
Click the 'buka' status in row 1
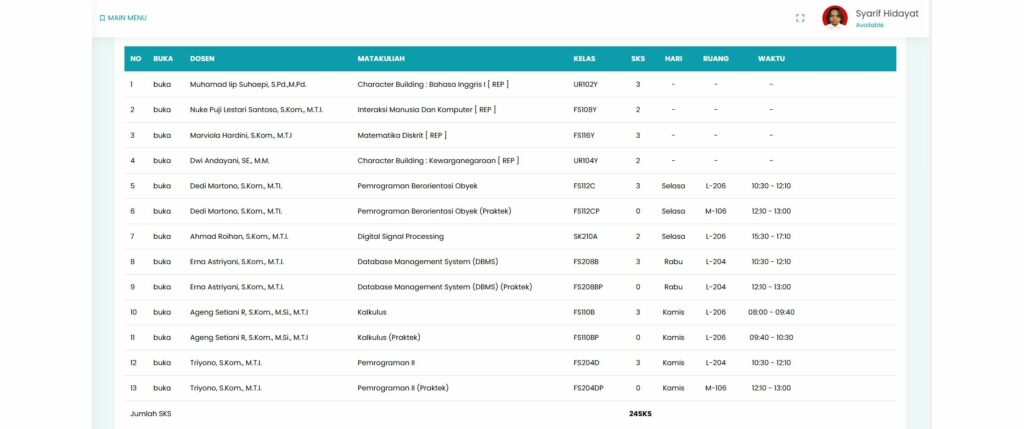pyautogui.click(x=162, y=84)
